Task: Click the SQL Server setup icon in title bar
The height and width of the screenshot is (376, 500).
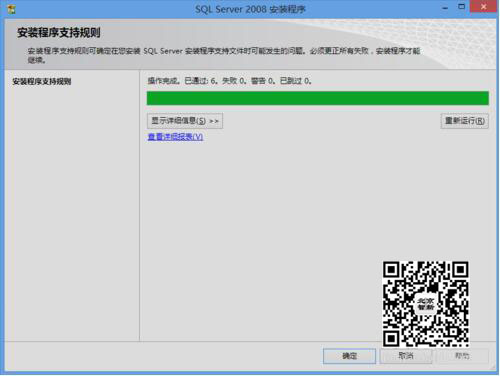Action: 11,9
